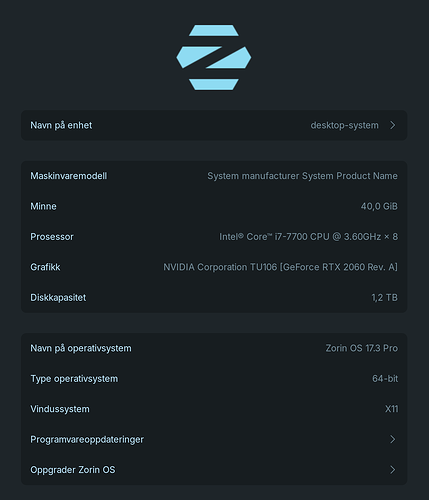The height and width of the screenshot is (500, 429).
Task: Open Oppgrader Zorin OS
Action: (x=214, y=470)
